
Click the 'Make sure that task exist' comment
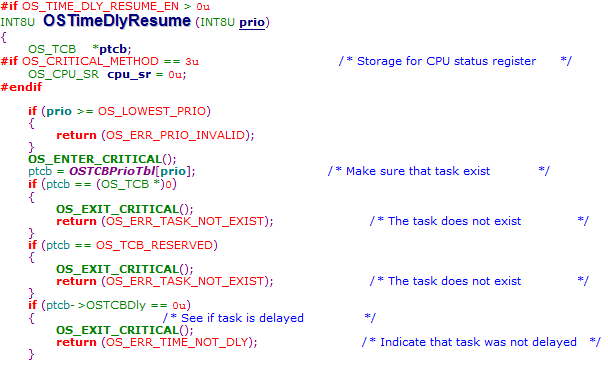click(x=439, y=171)
